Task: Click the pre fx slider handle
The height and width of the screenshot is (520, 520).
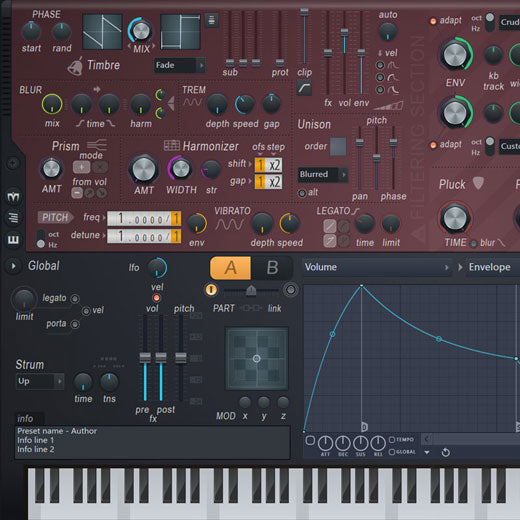Action: 145,358
